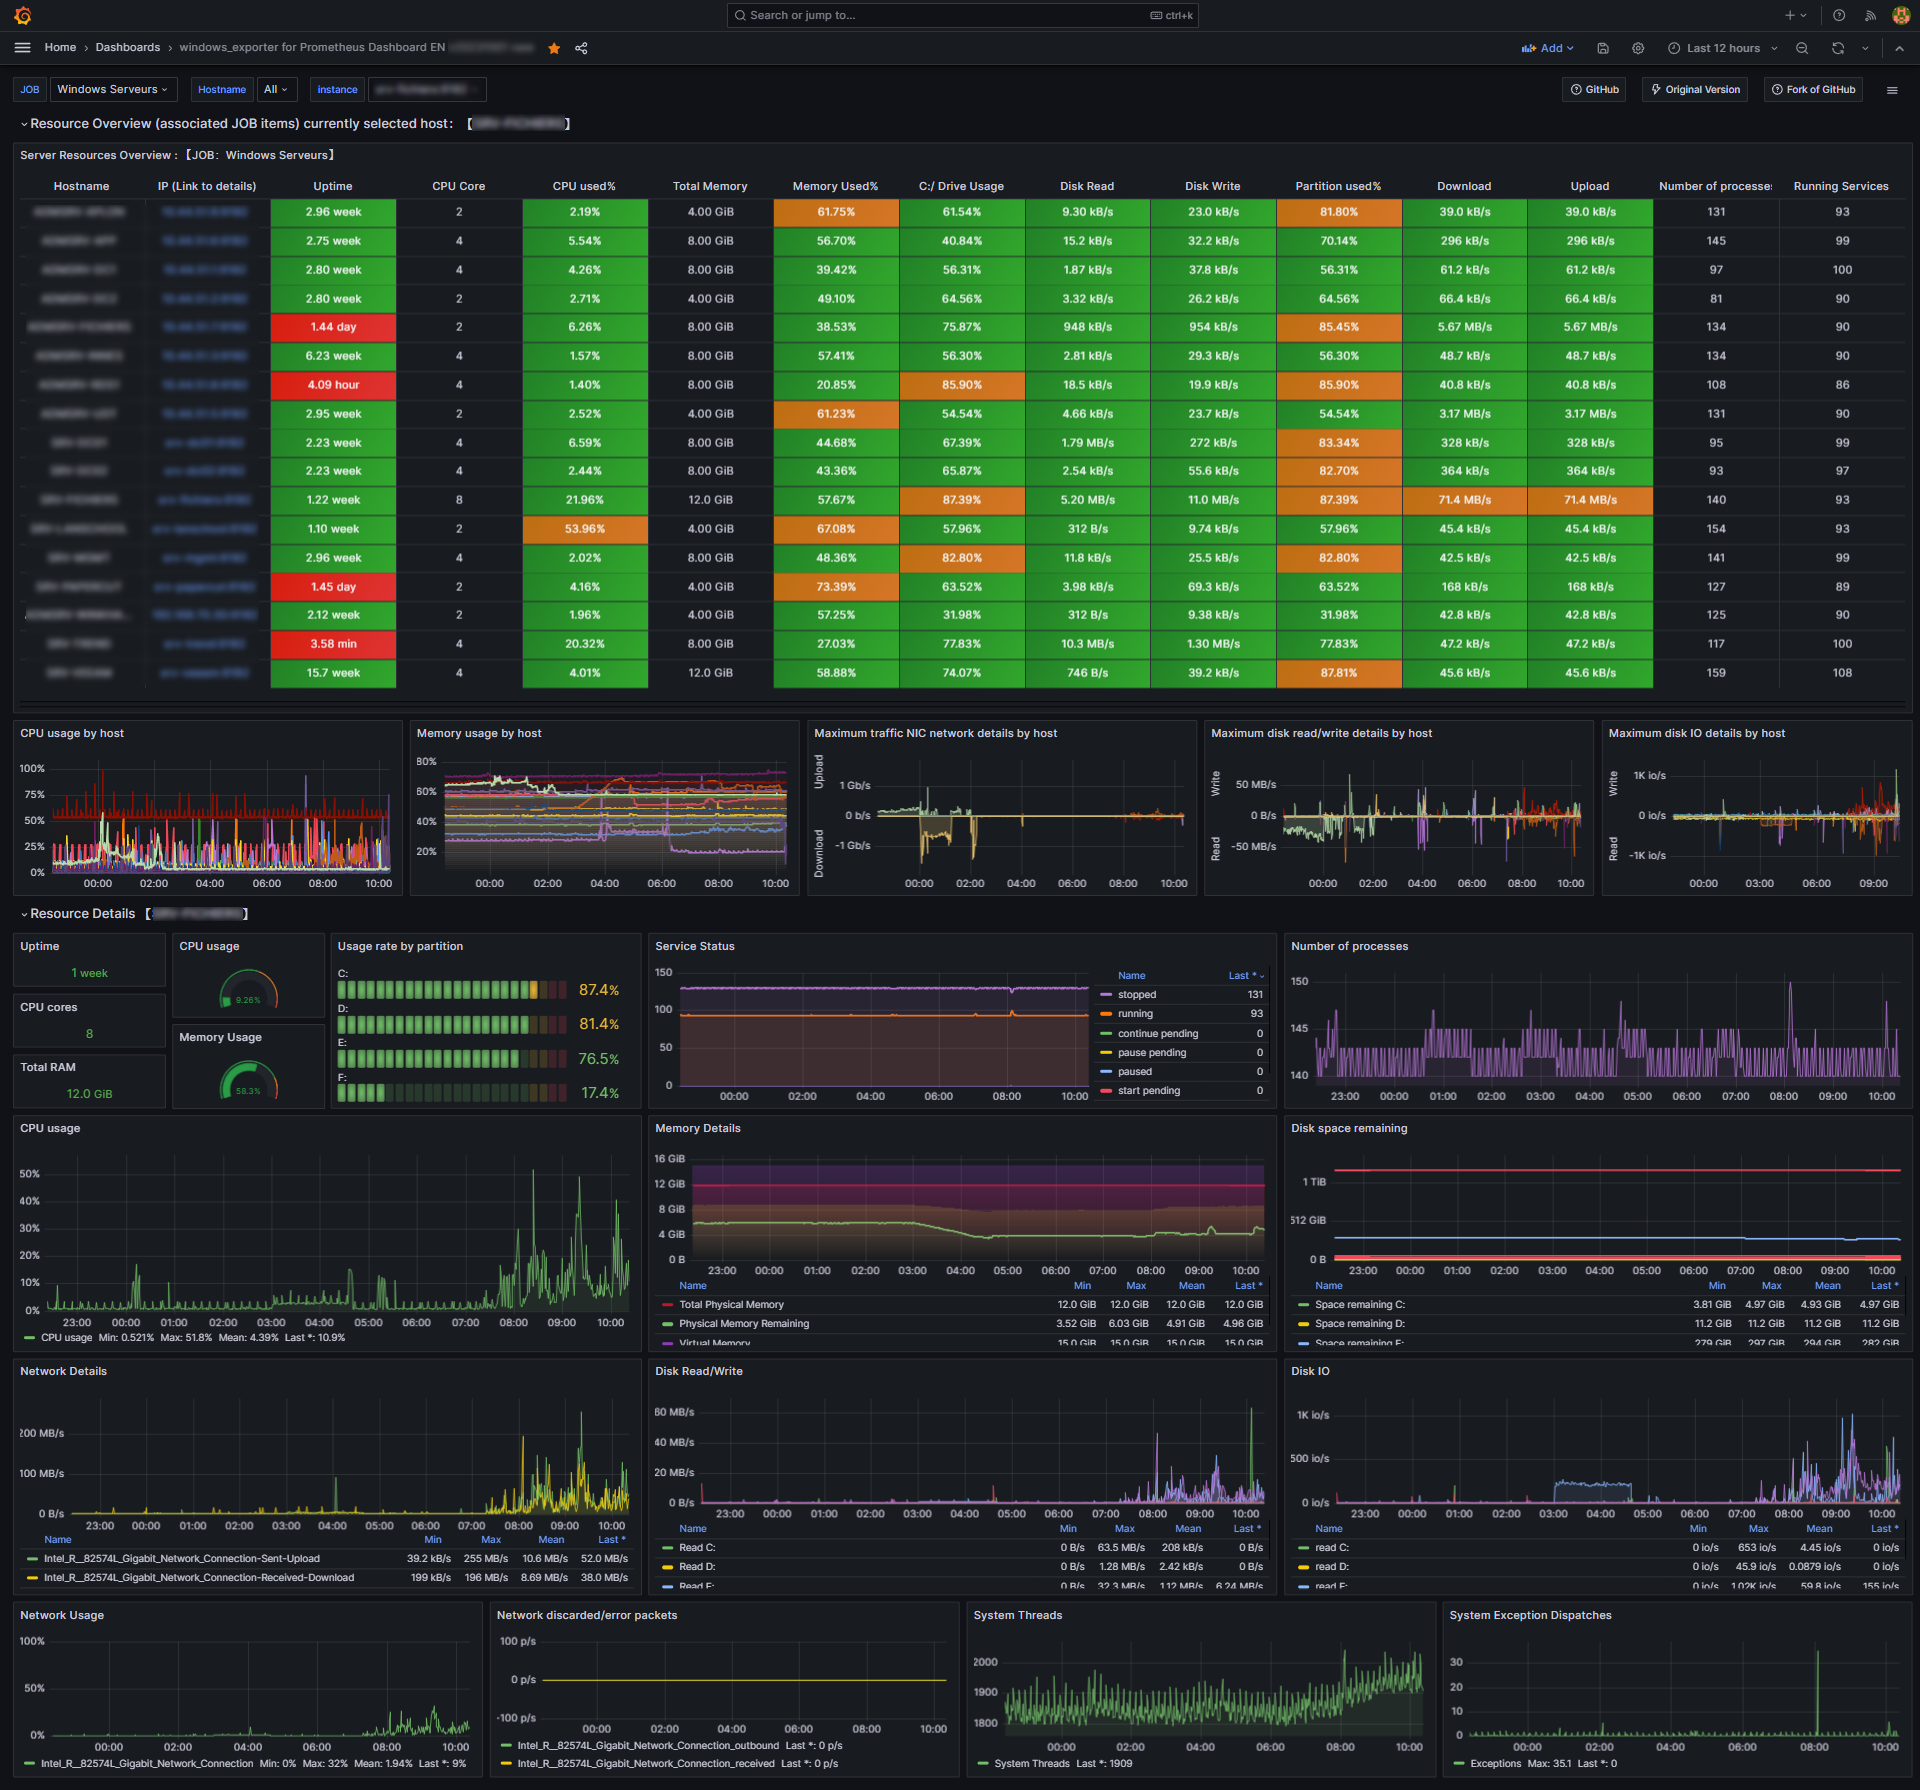Open the Last 12 hours time picker

pos(1723,48)
